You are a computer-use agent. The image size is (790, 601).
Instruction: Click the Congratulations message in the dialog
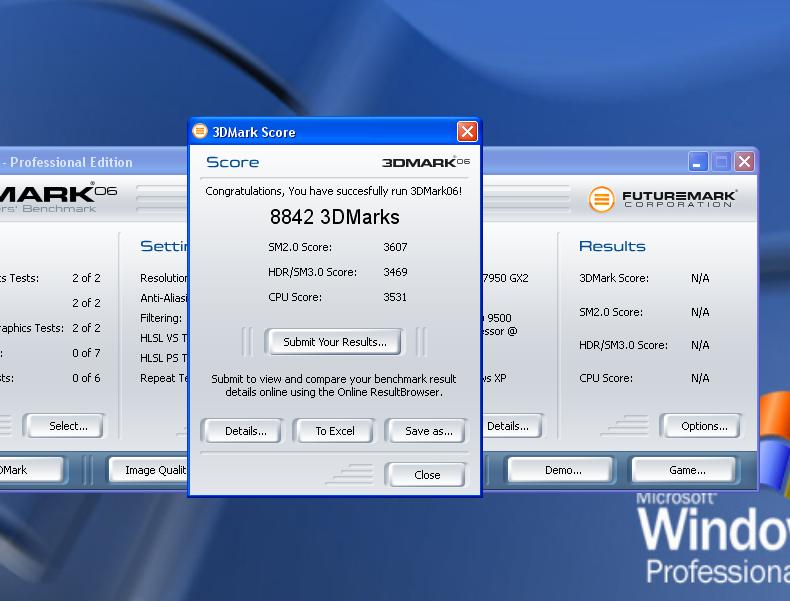334,191
